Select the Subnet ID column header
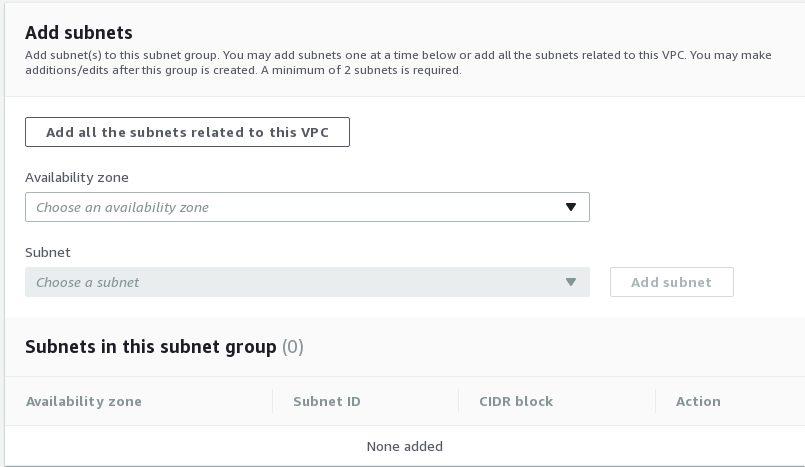The width and height of the screenshot is (805, 467). coord(326,401)
